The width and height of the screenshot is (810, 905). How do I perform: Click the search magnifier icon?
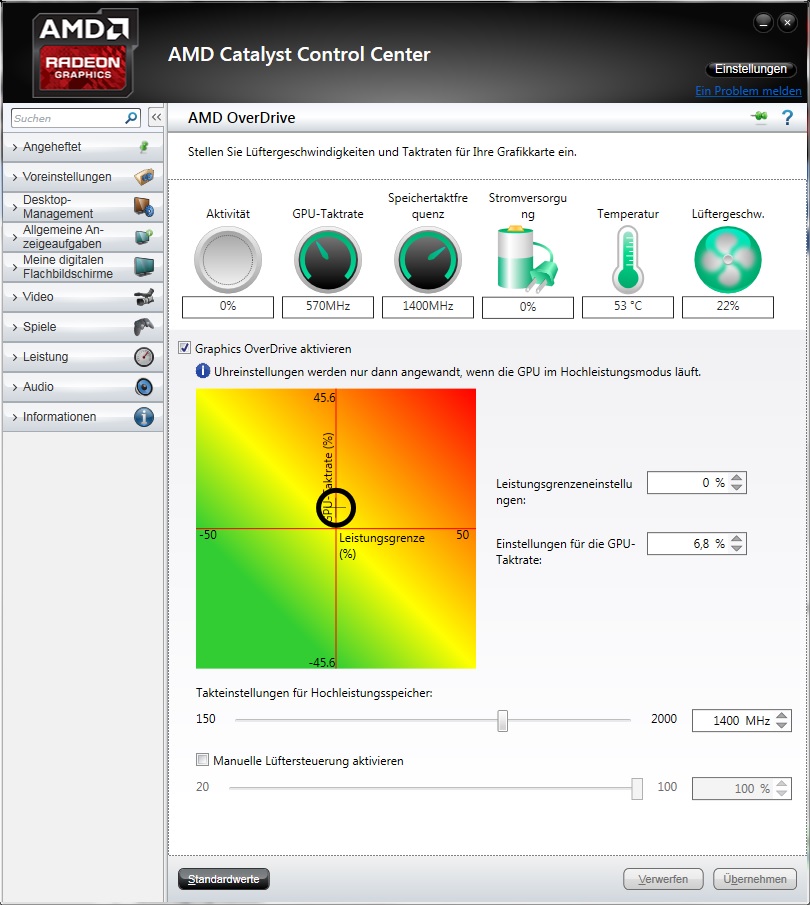pyautogui.click(x=132, y=118)
